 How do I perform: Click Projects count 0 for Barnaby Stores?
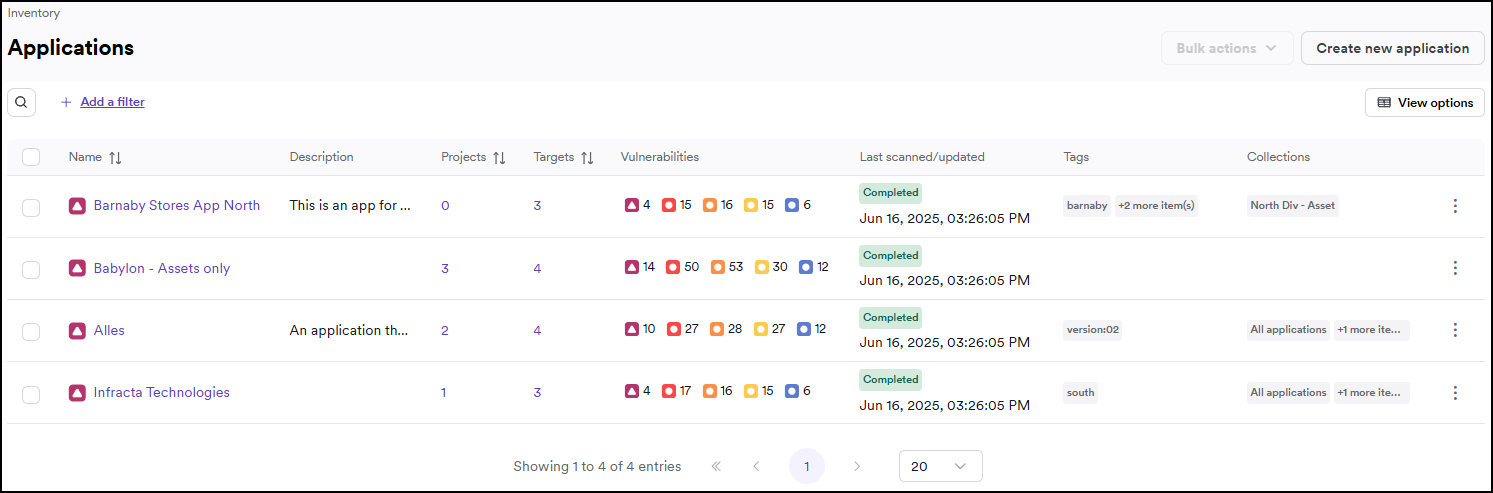(445, 205)
